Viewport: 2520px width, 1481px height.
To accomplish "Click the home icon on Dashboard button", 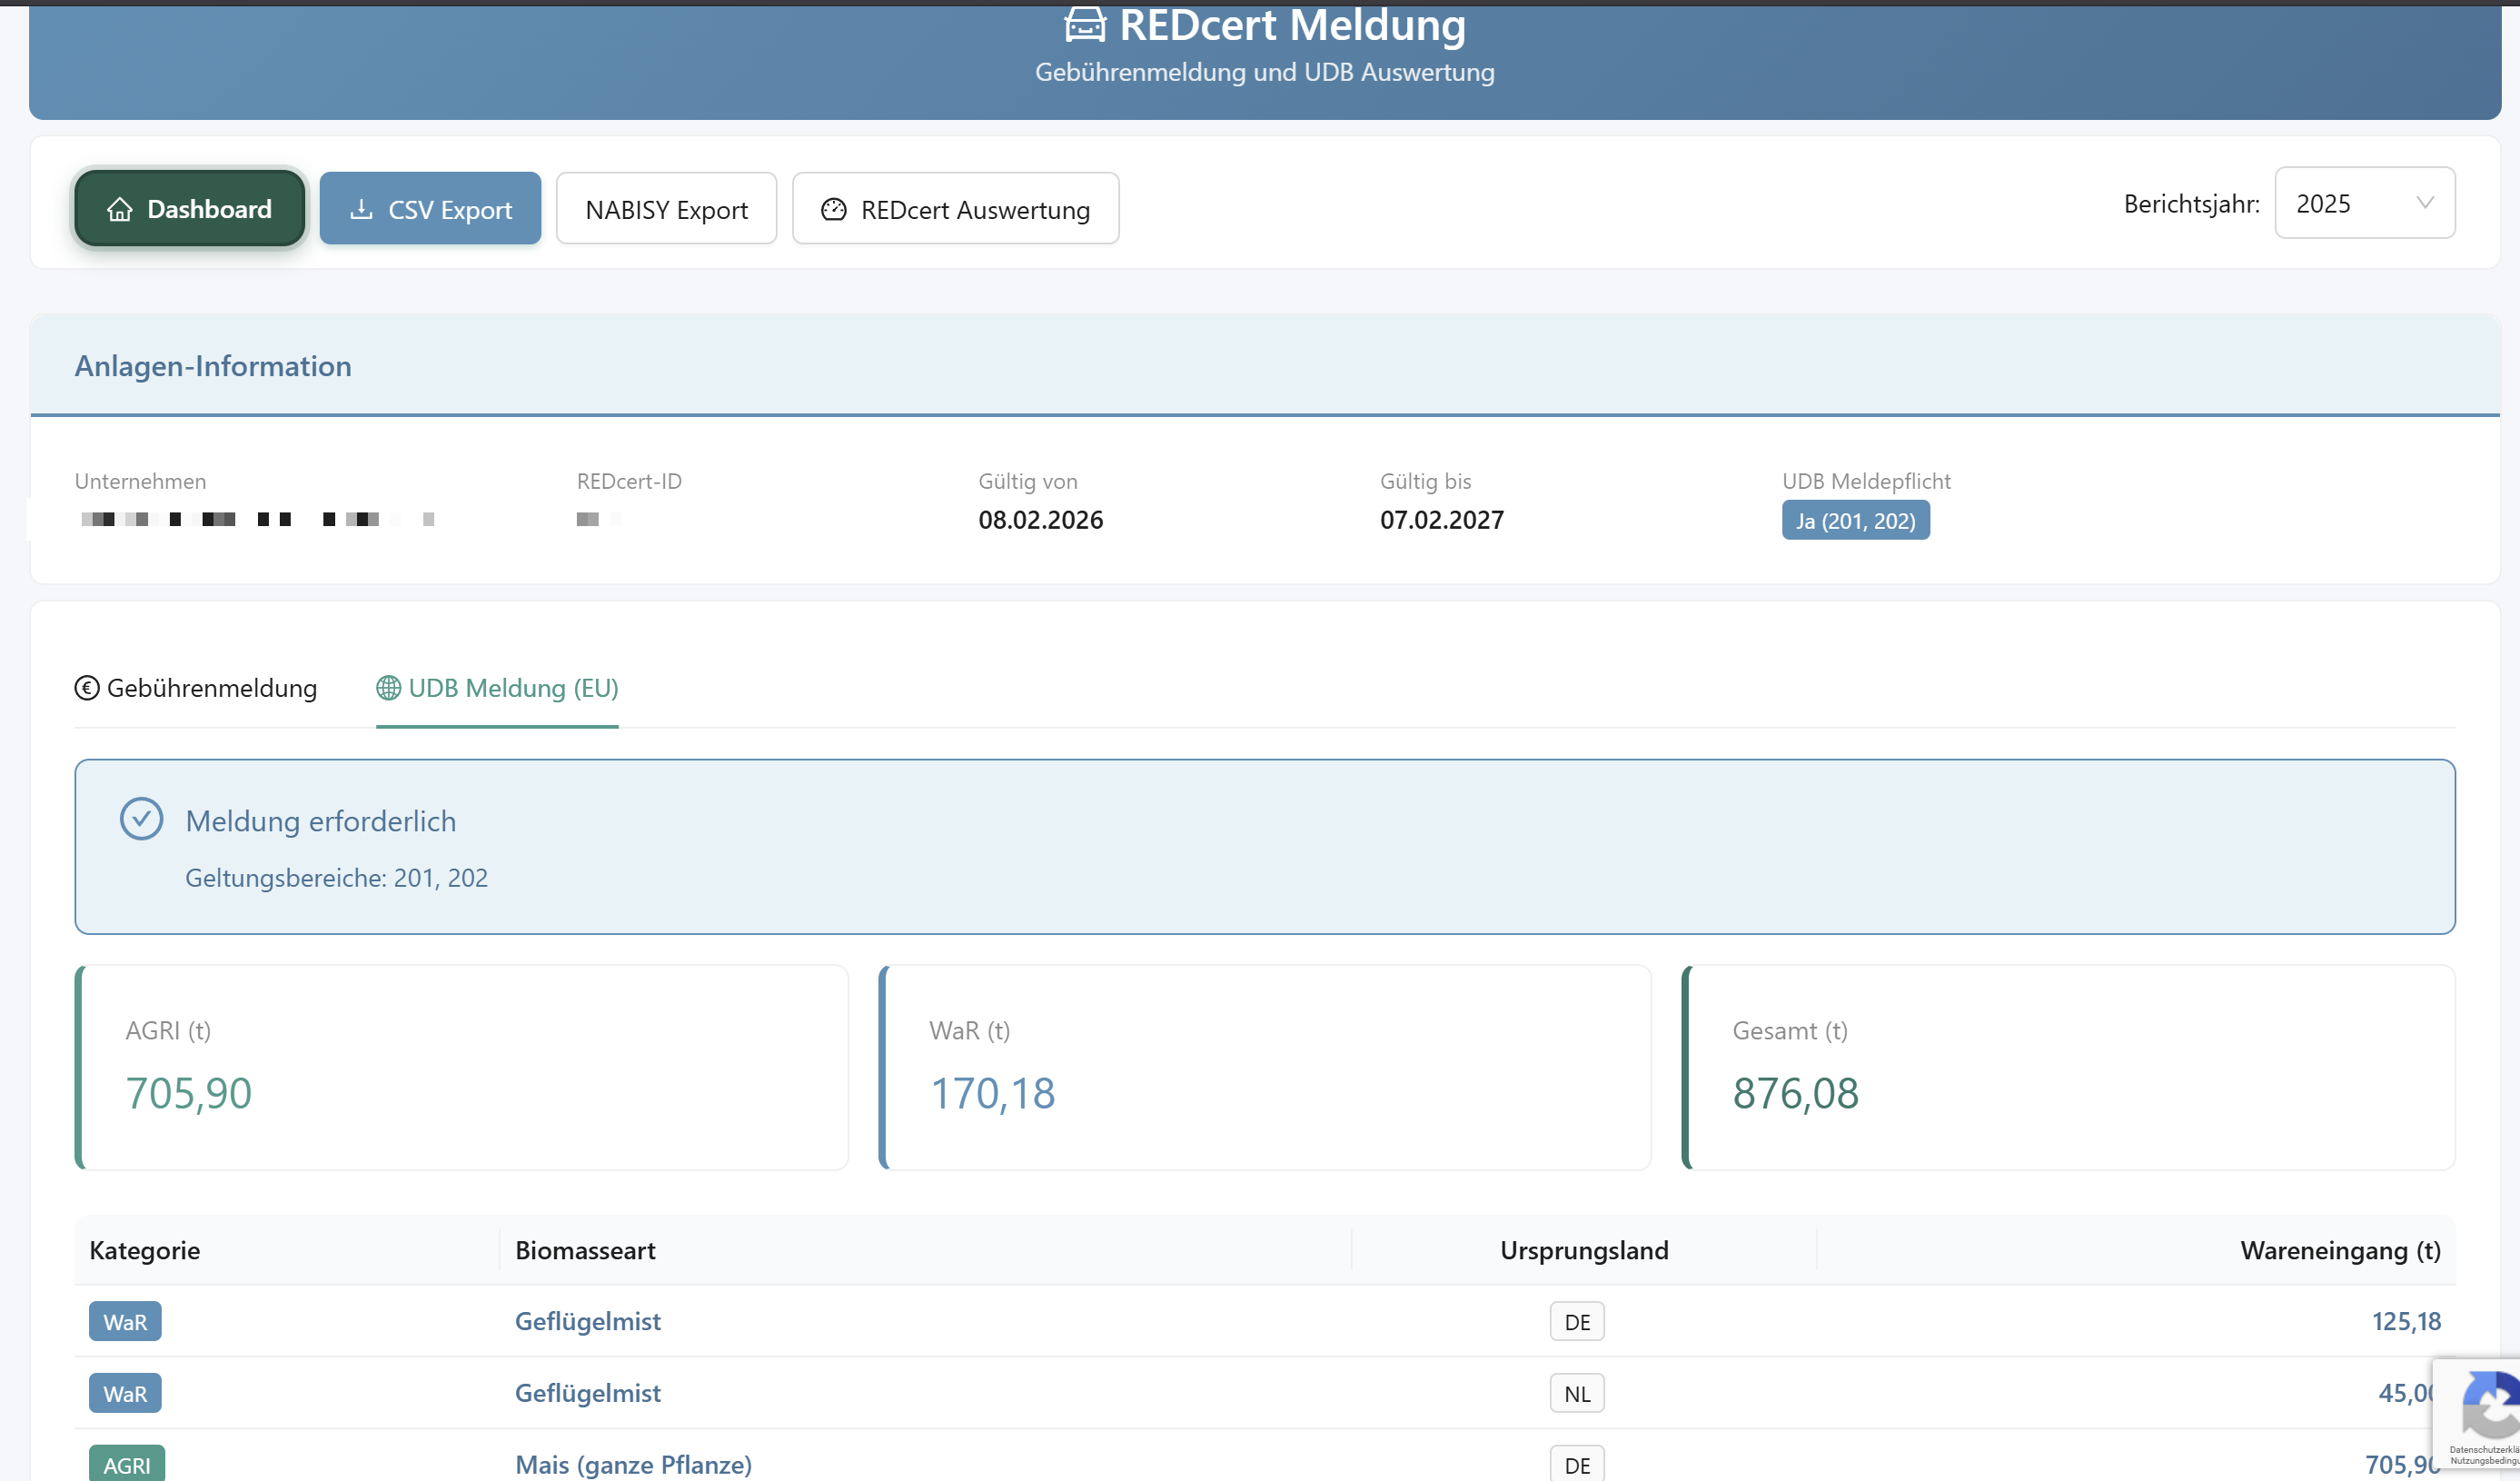I will pos(120,209).
